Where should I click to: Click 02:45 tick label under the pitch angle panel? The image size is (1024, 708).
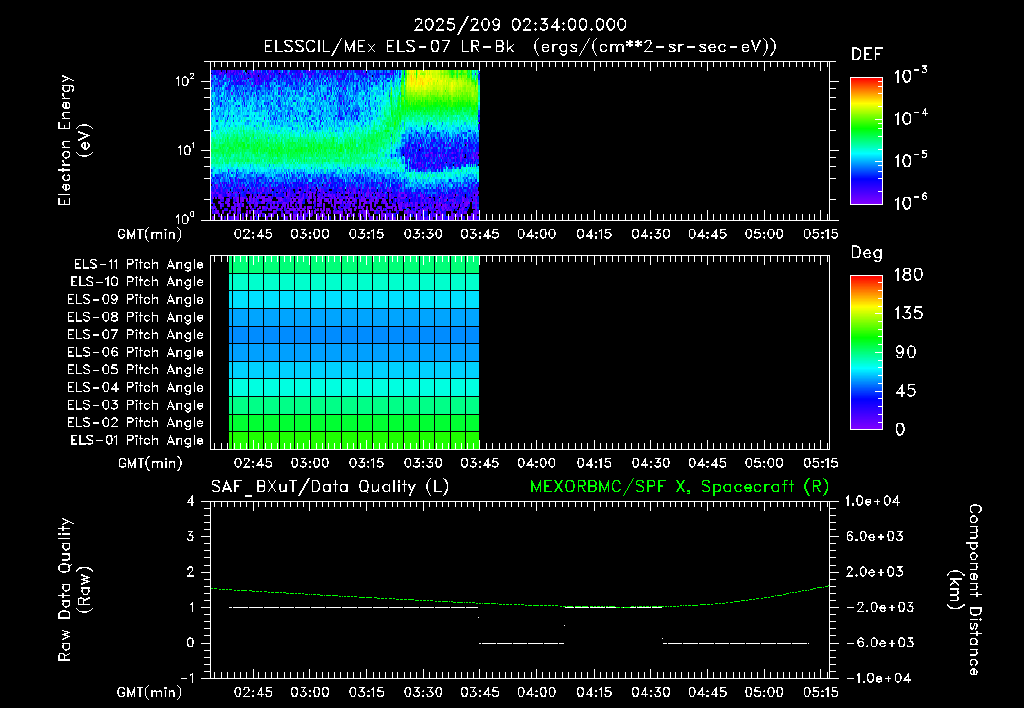[x=253, y=463]
